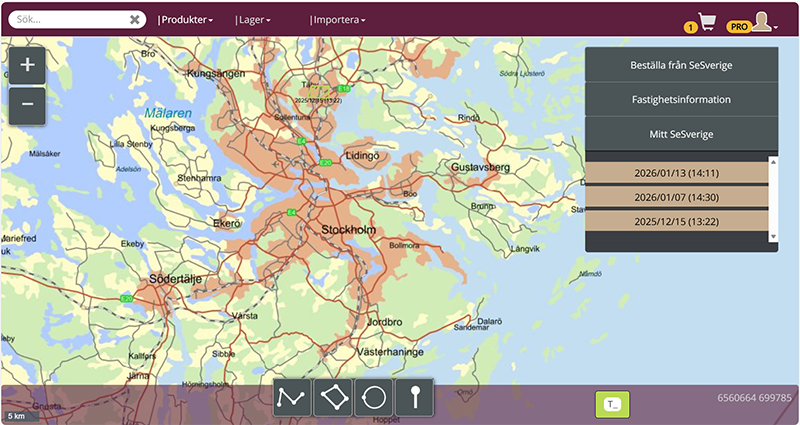Select the point marker tool
This screenshot has width=800, height=425.
tap(415, 398)
